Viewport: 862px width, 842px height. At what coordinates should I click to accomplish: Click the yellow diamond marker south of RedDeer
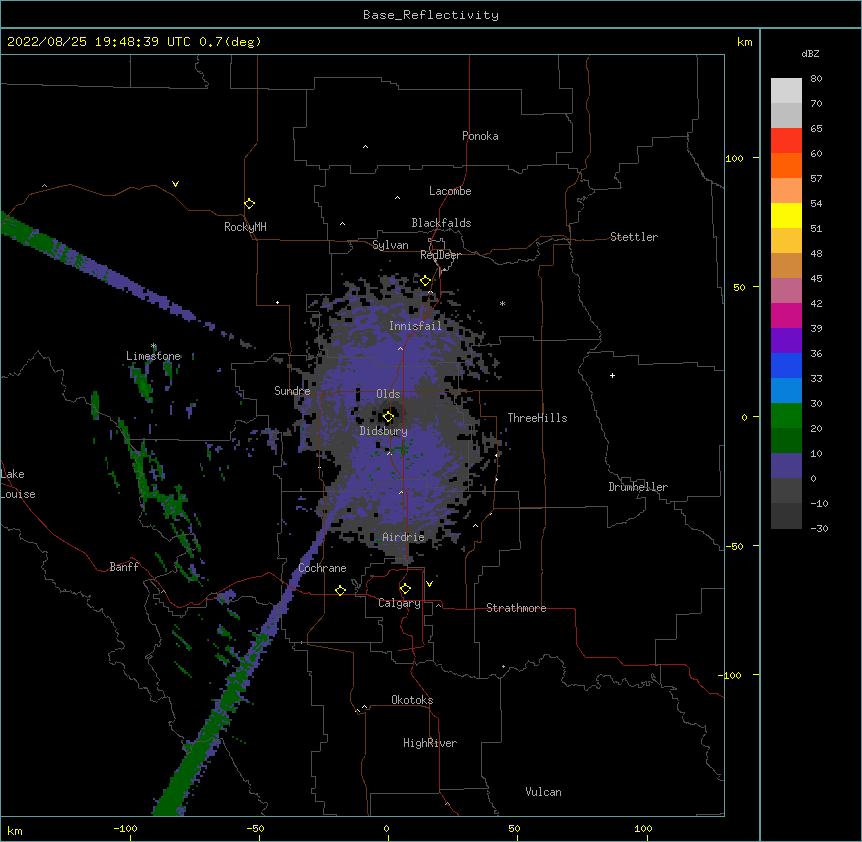(x=426, y=281)
